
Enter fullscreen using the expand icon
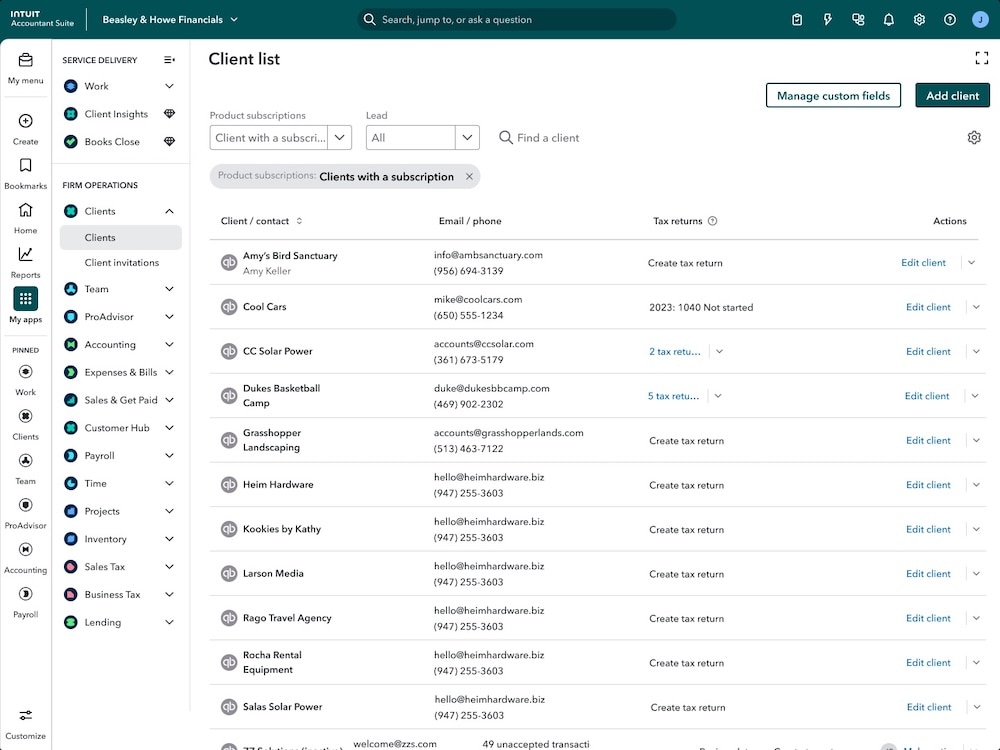click(981, 58)
